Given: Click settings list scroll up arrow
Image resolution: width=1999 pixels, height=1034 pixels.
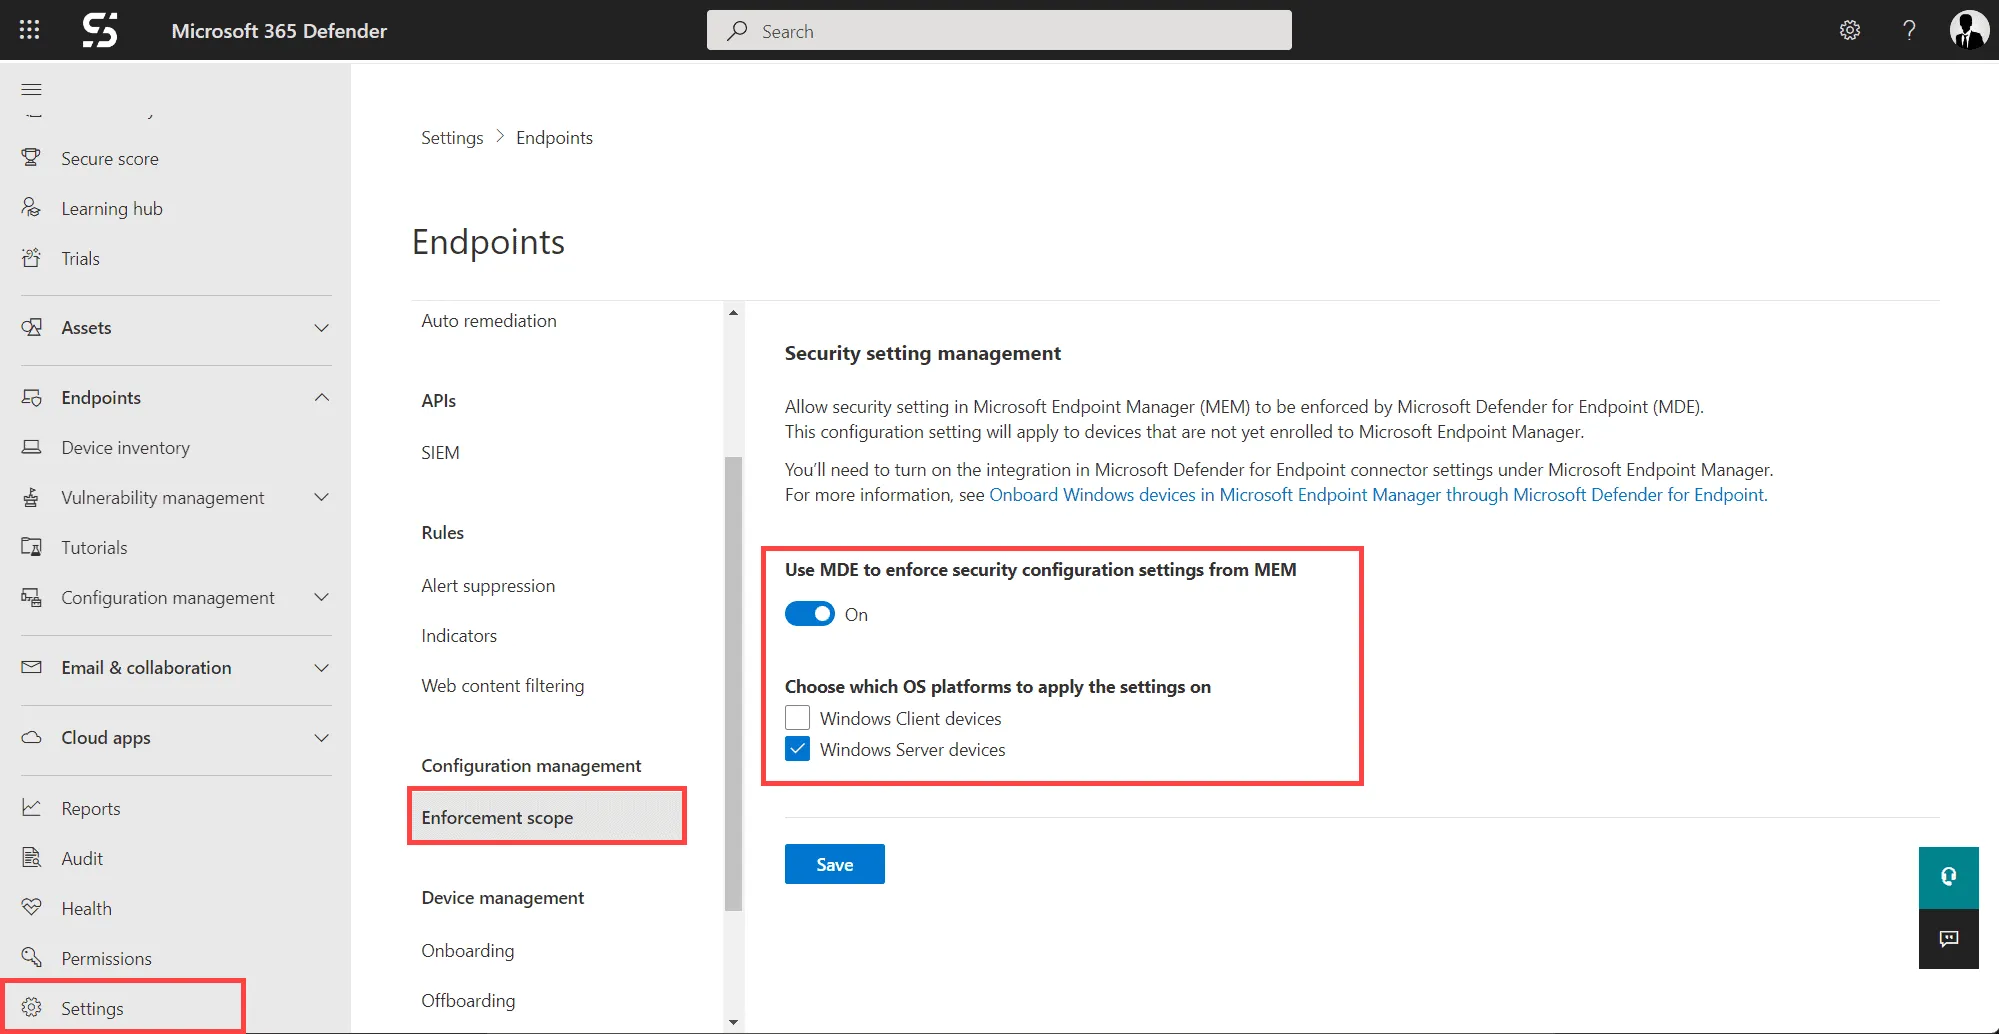Looking at the screenshot, I should click(734, 313).
